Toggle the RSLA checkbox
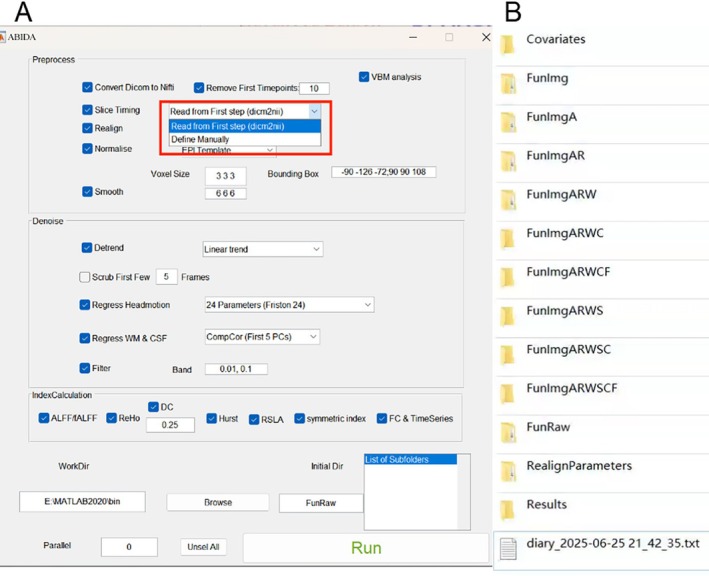 [x=254, y=420]
